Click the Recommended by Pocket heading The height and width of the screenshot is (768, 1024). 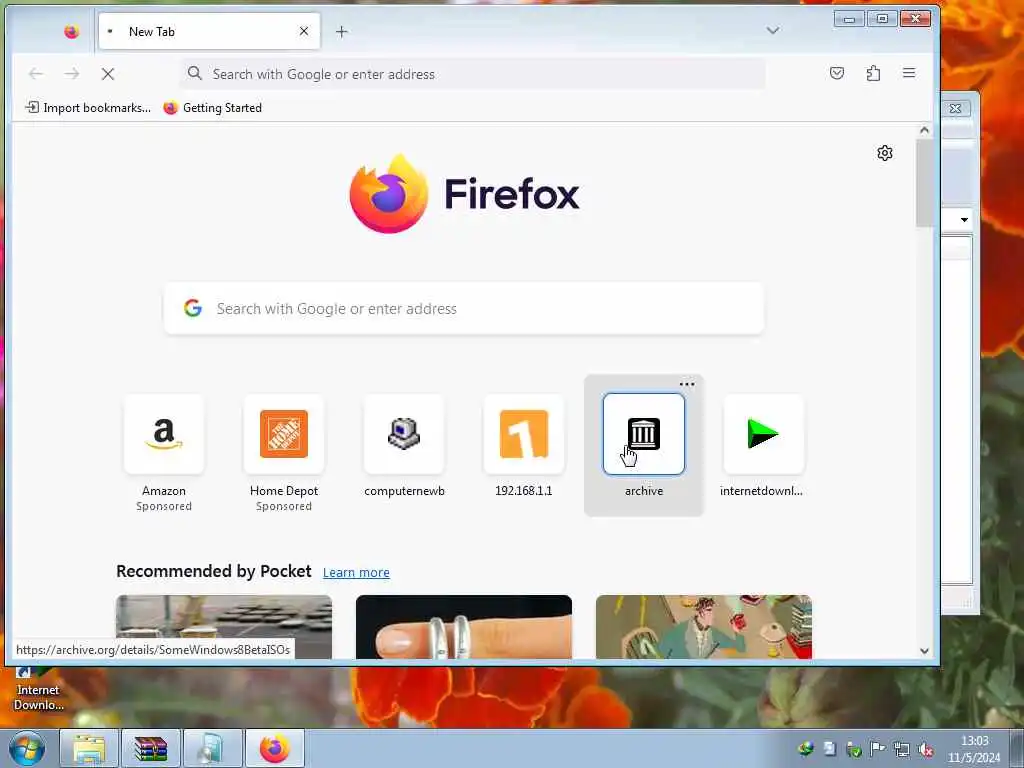(x=214, y=571)
